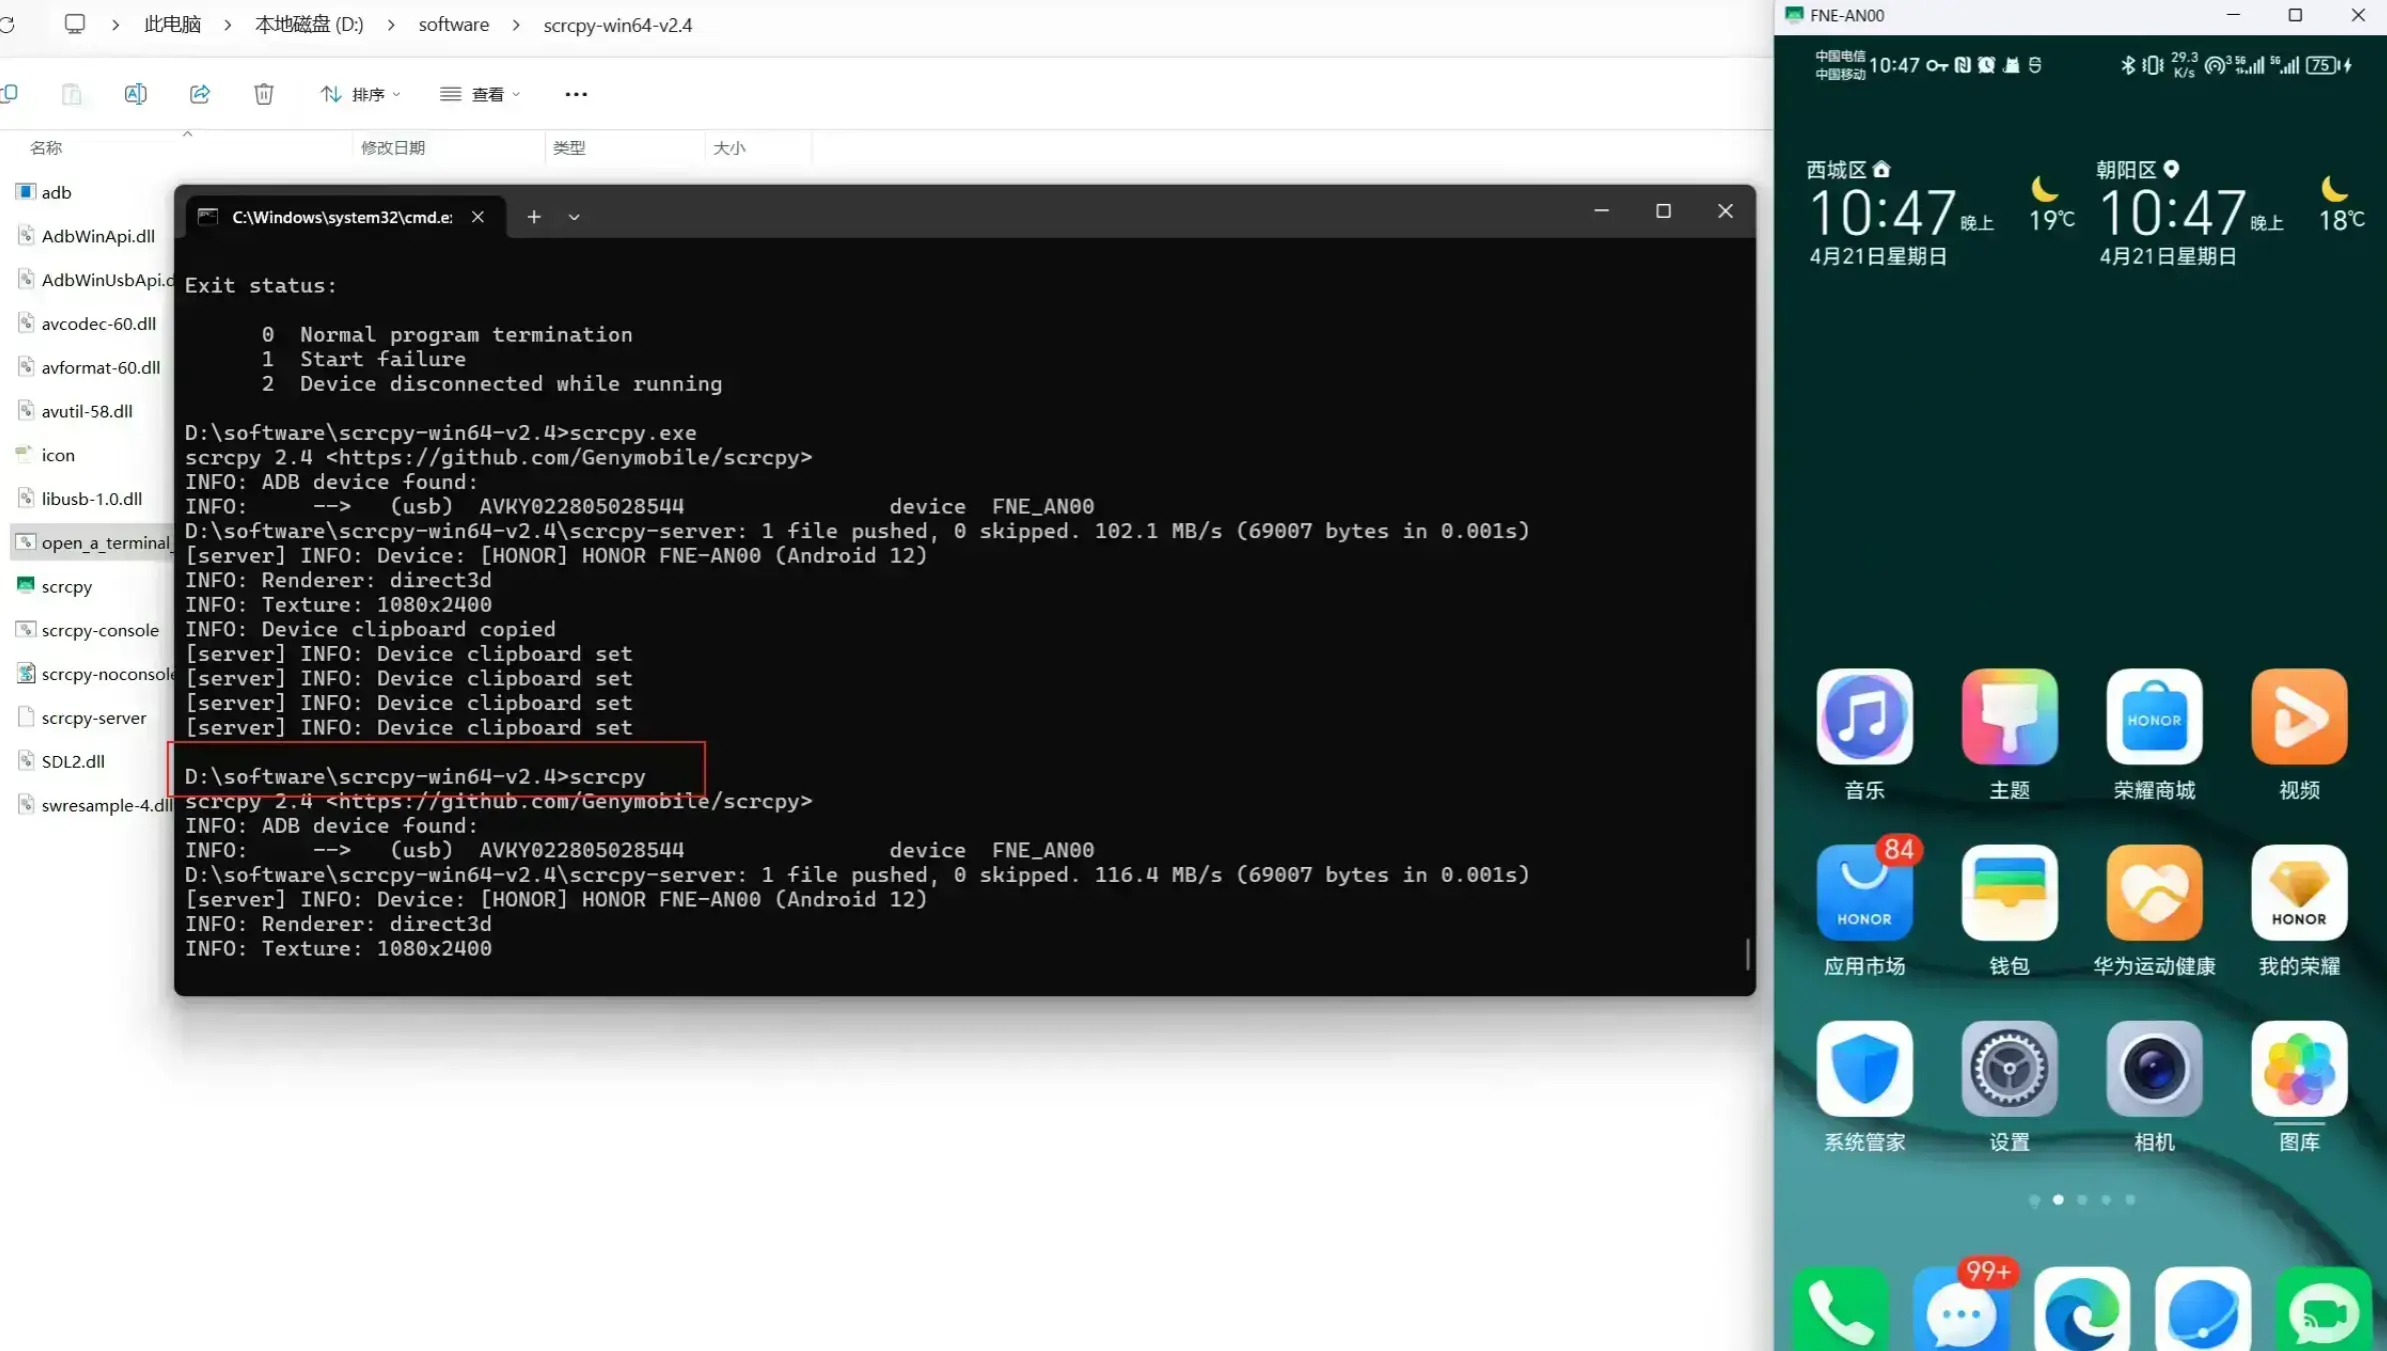Sort by 修改日期 column header
The image size is (2387, 1351).
(x=393, y=148)
